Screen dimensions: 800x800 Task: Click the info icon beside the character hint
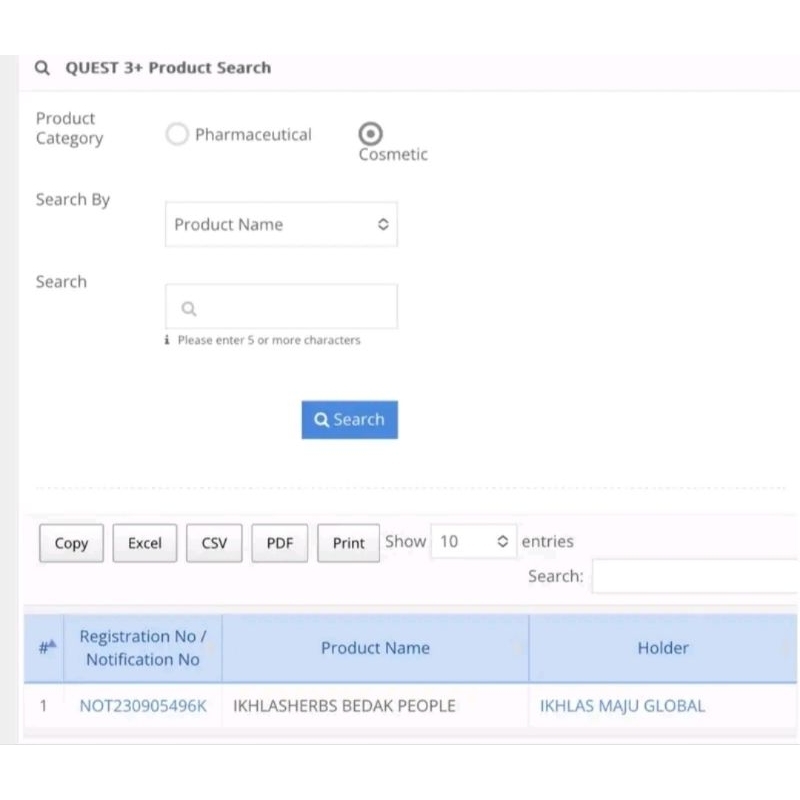click(167, 340)
